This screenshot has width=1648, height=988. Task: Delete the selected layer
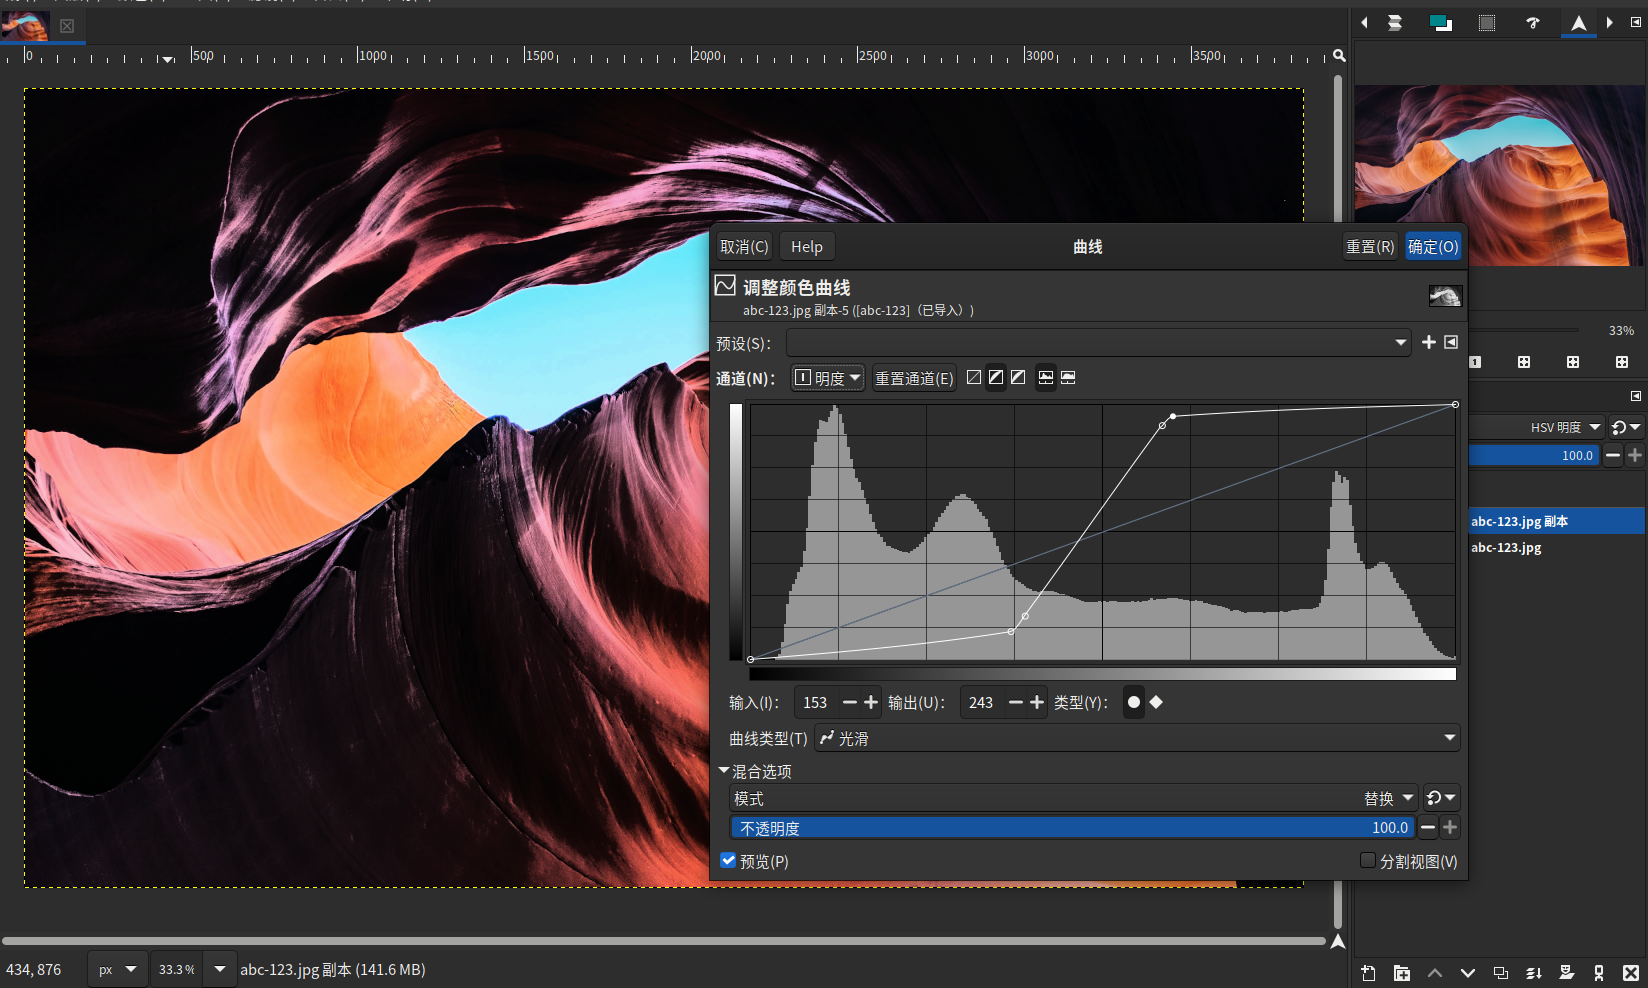1630,973
